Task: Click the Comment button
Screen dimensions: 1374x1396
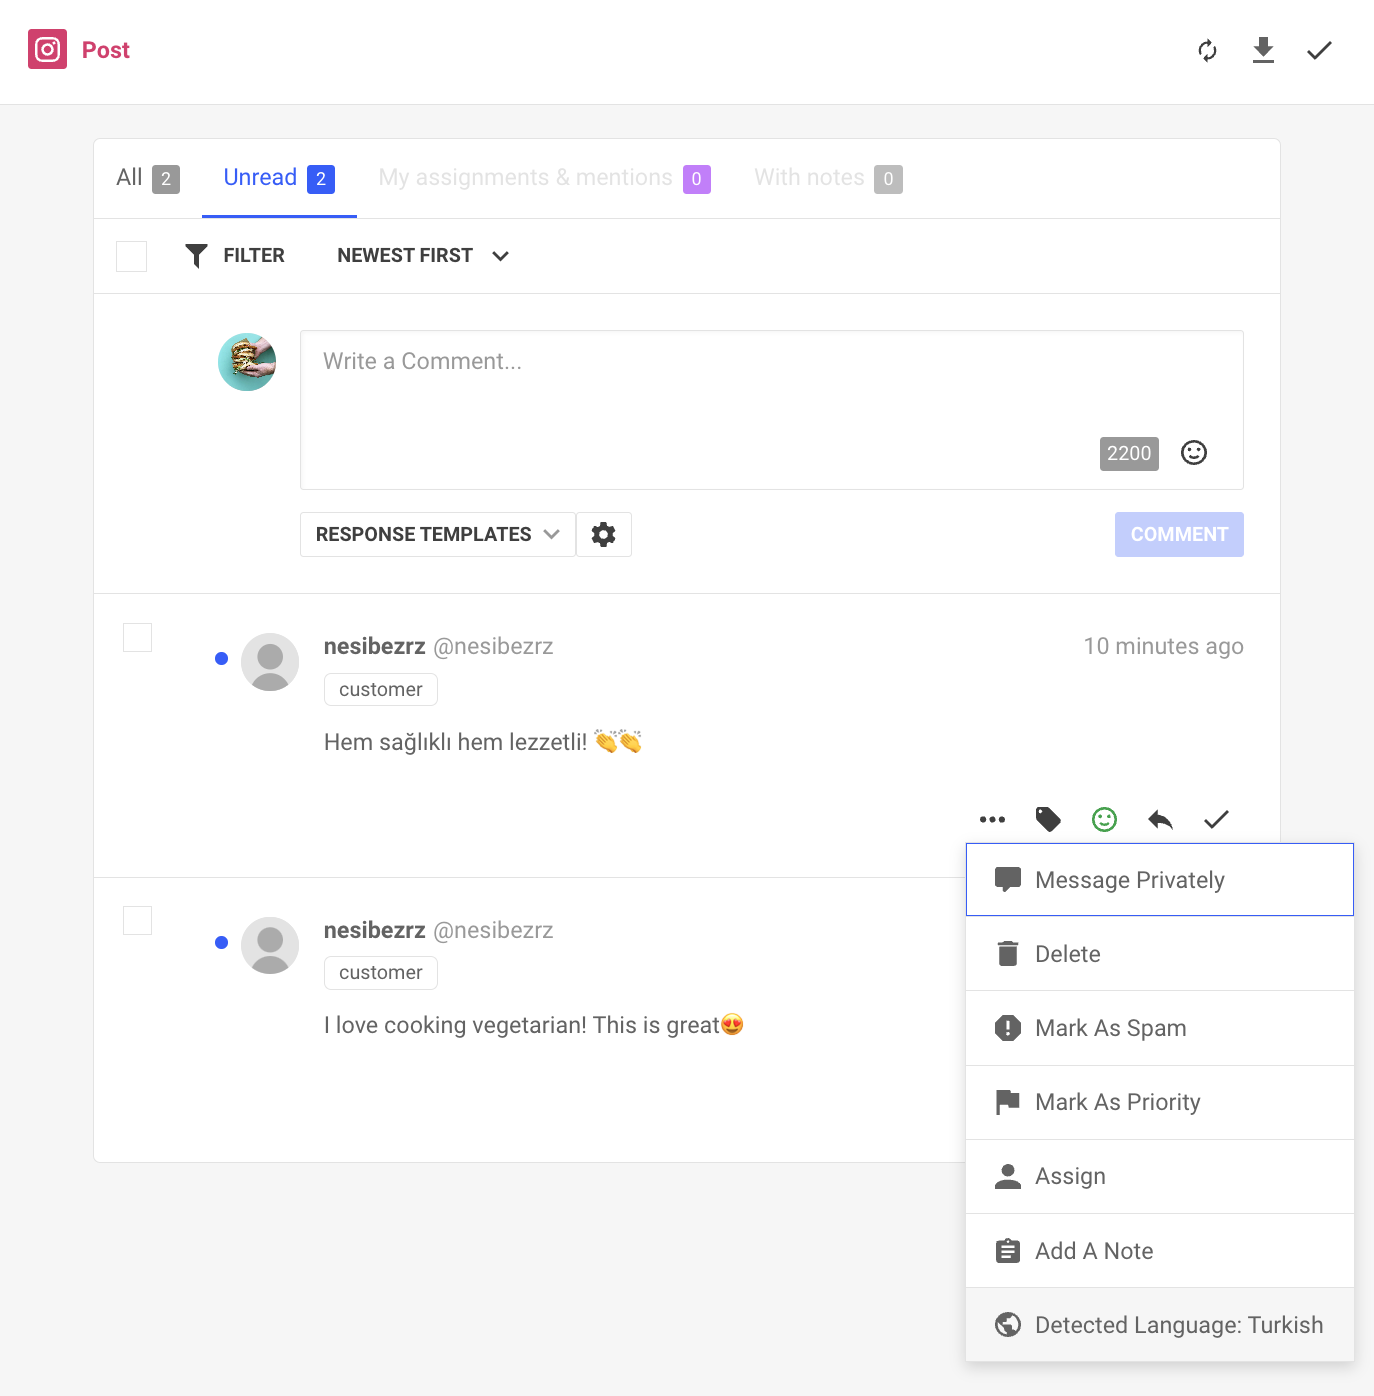Action: [1179, 534]
